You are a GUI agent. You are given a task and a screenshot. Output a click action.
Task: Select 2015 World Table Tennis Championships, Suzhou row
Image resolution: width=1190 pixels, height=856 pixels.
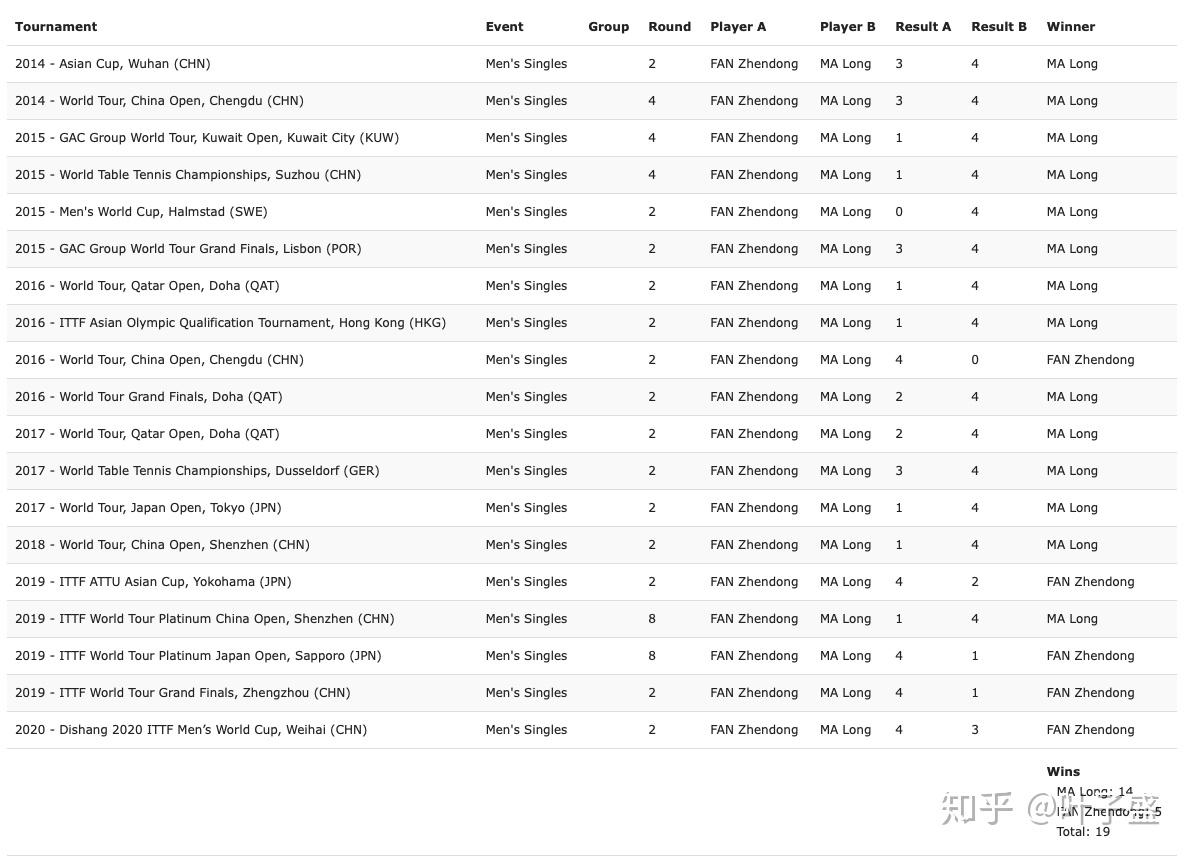[592, 175]
